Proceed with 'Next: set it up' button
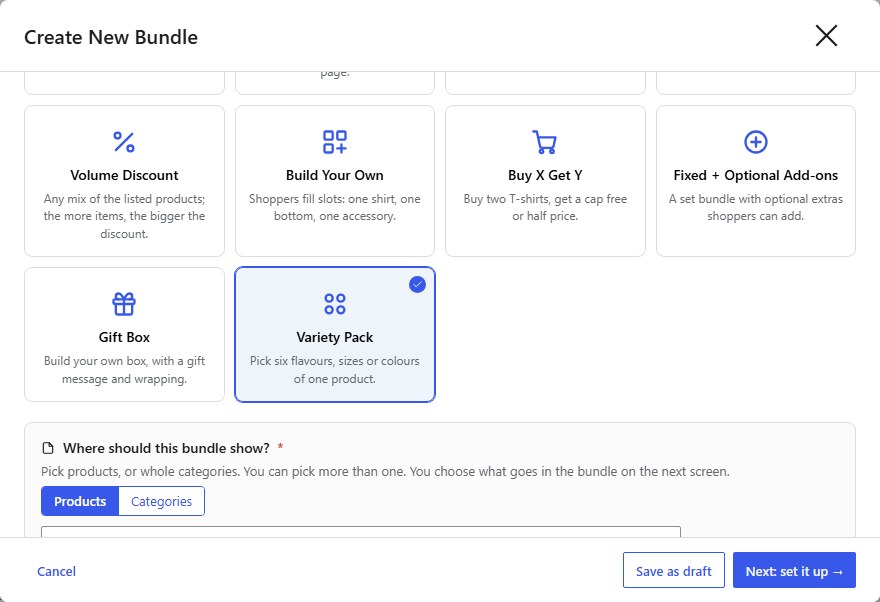The width and height of the screenshot is (880, 602). tap(794, 570)
